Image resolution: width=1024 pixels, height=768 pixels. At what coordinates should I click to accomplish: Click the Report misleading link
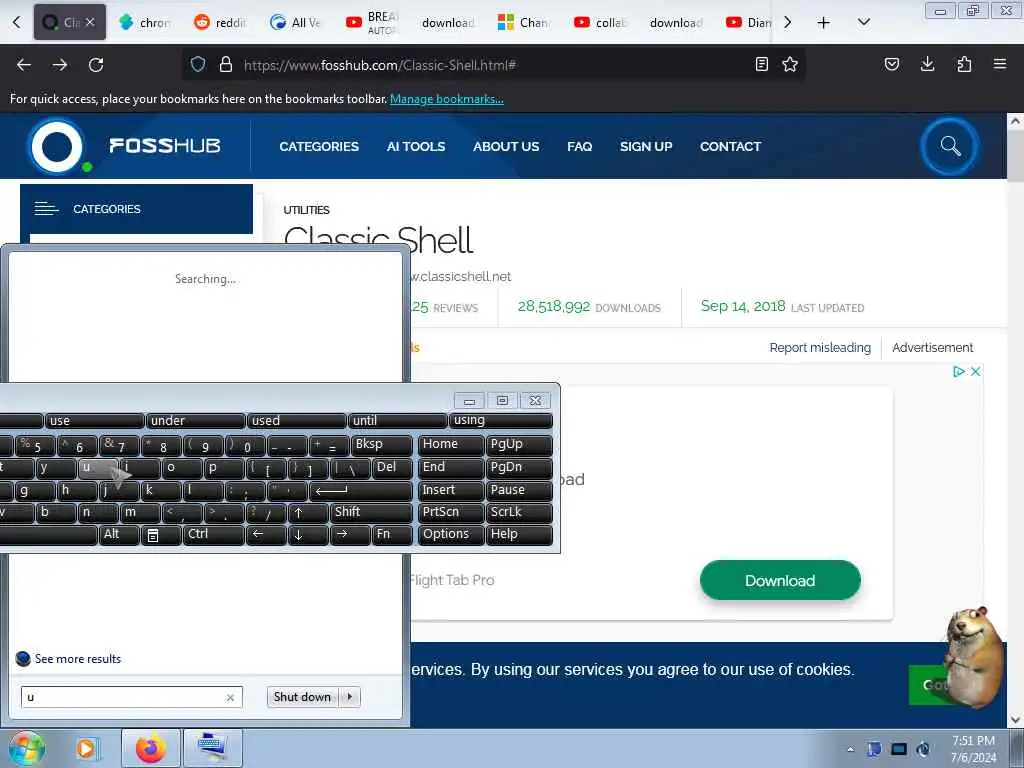point(820,347)
